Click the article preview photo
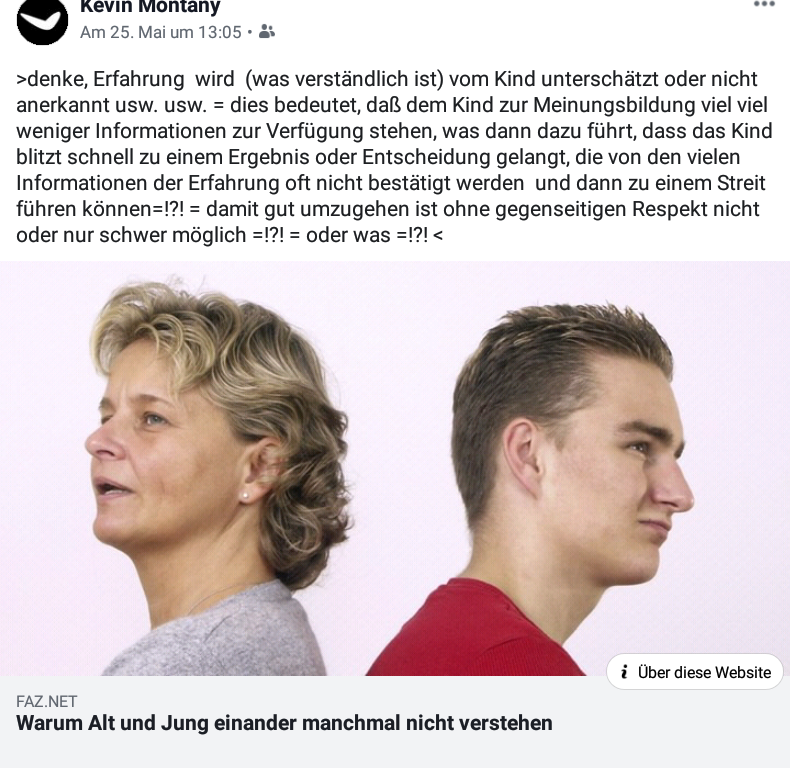 395,468
